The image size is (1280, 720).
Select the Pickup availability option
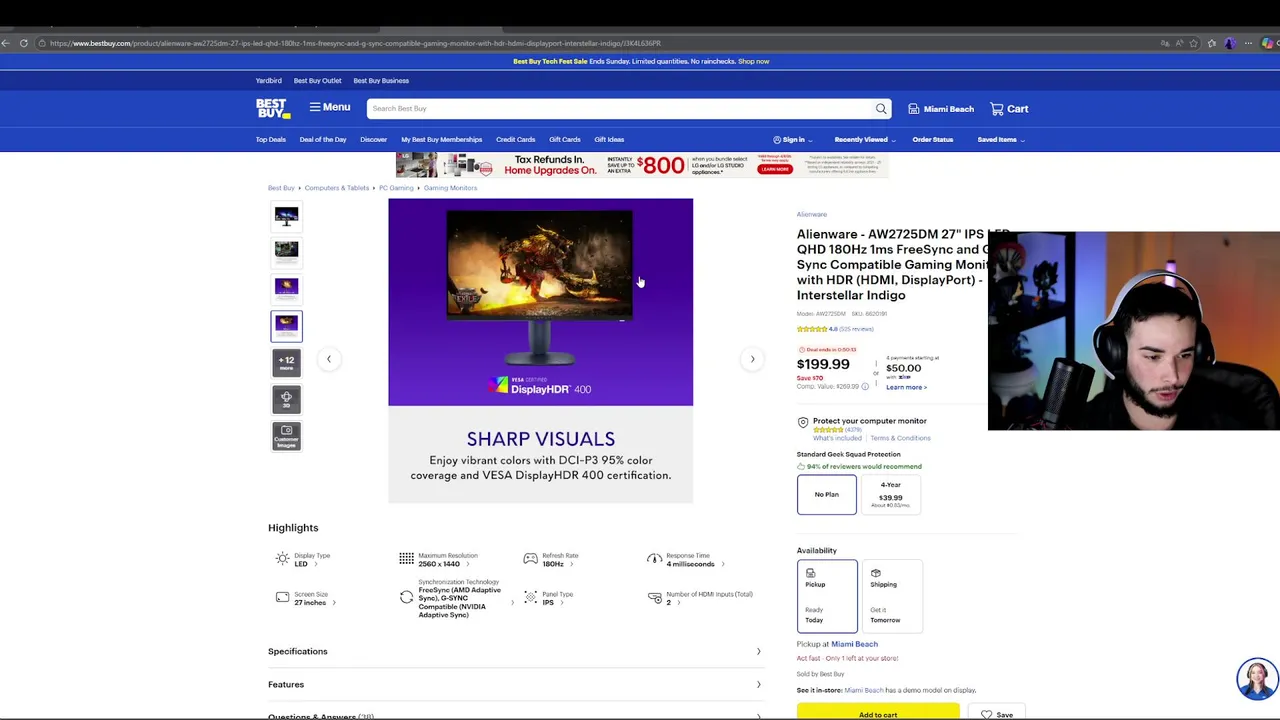(x=827, y=596)
